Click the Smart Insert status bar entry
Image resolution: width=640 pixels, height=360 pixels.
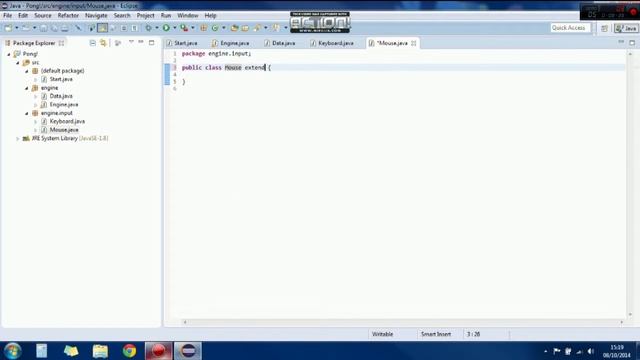coord(436,334)
